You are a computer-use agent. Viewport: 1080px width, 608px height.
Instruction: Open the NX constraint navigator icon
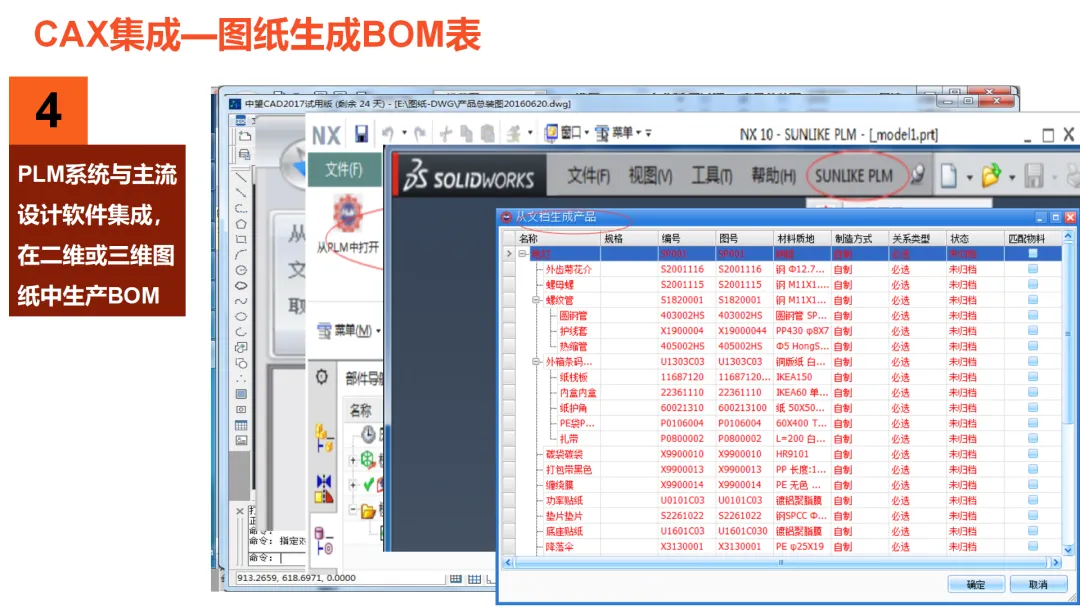pos(324,488)
